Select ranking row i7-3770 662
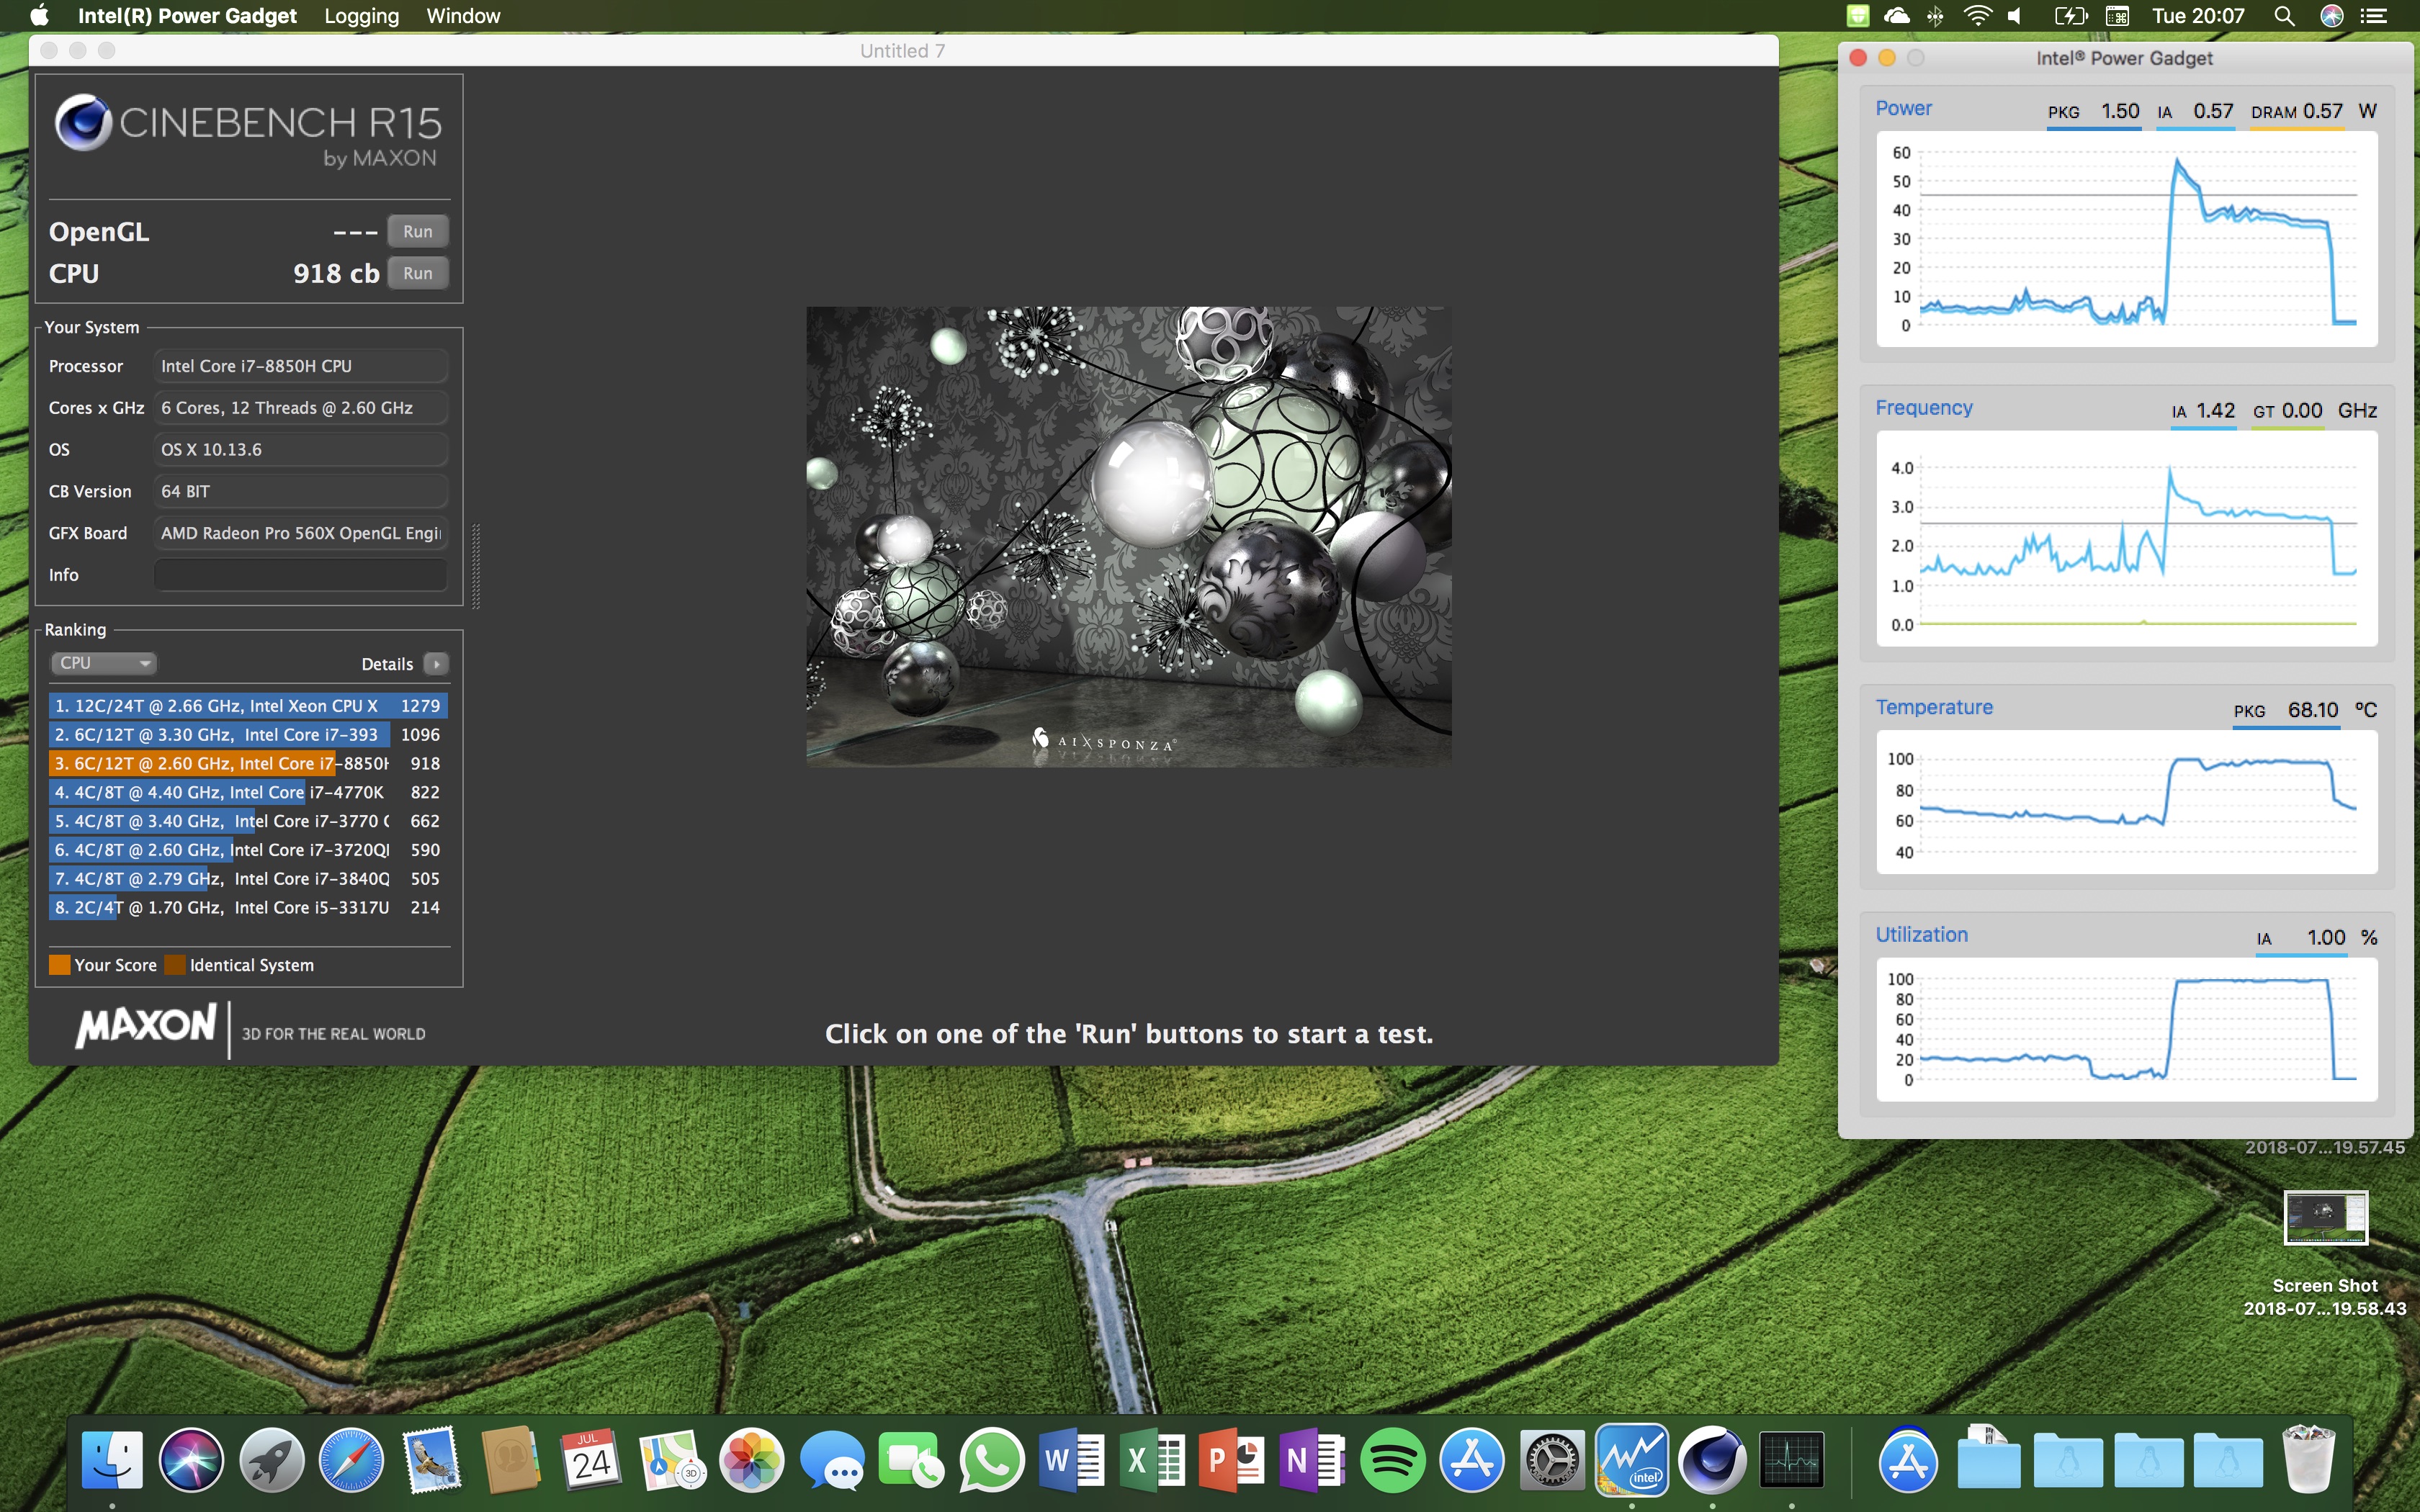 point(248,821)
